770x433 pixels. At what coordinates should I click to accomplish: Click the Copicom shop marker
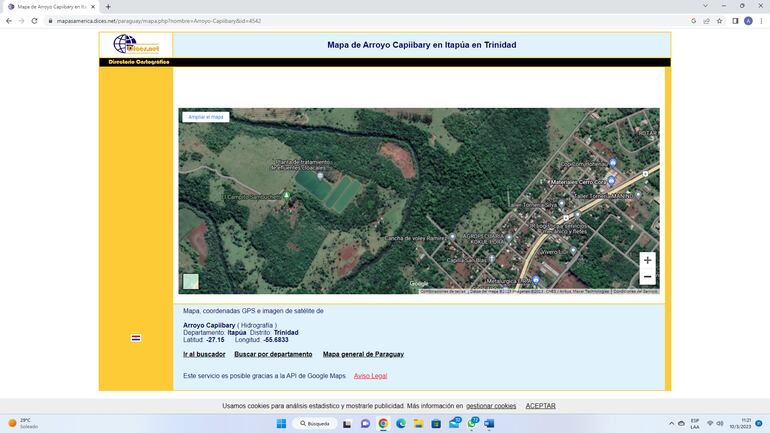tap(613, 163)
